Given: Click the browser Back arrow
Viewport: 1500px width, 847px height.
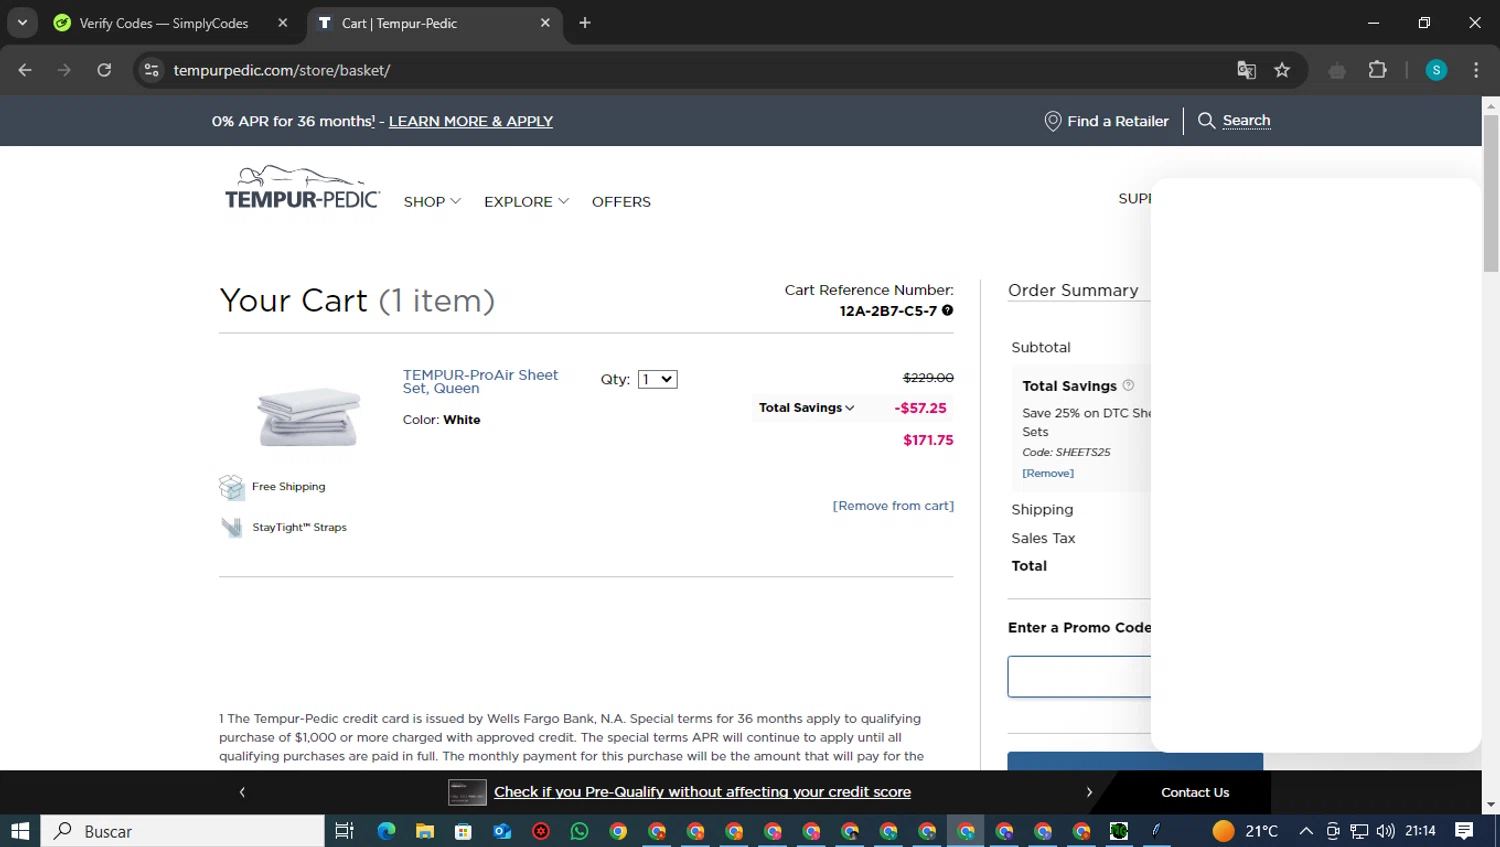Looking at the screenshot, I should click(25, 70).
